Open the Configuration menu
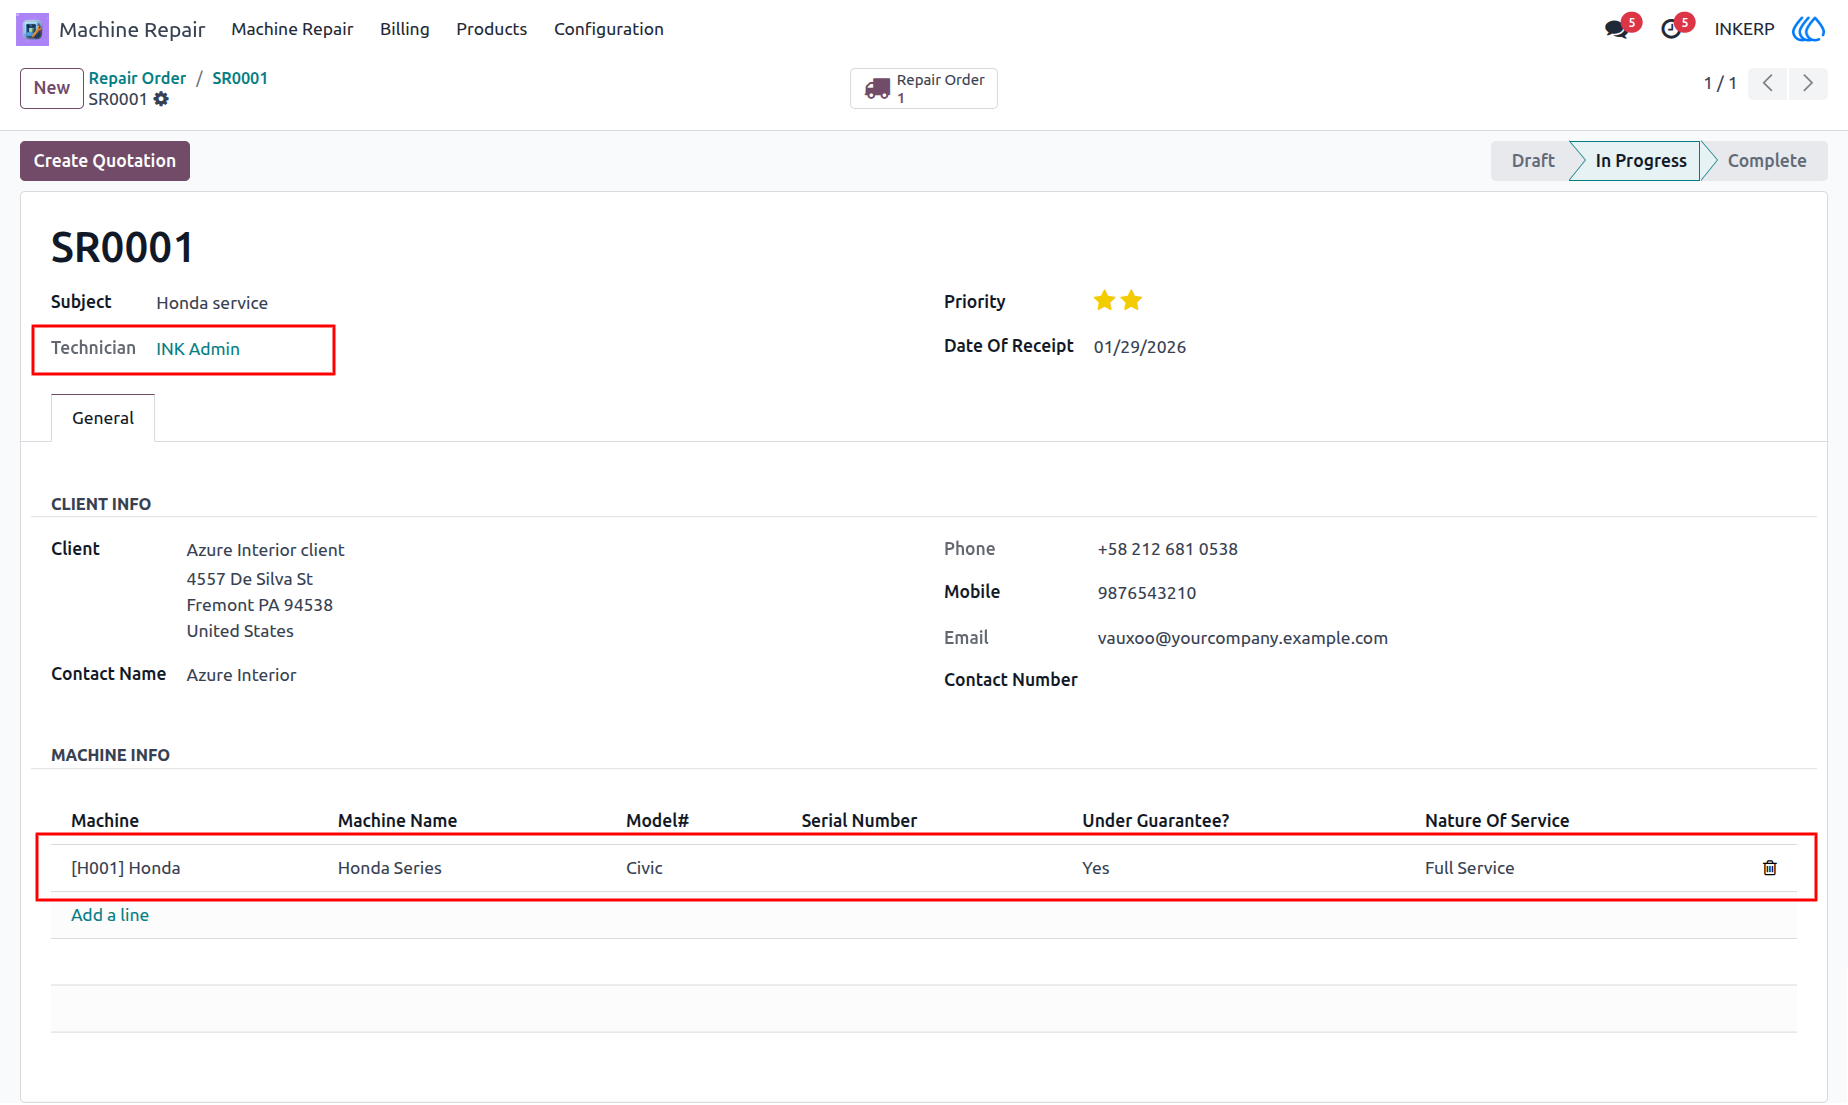This screenshot has height=1105, width=1848. click(x=609, y=29)
